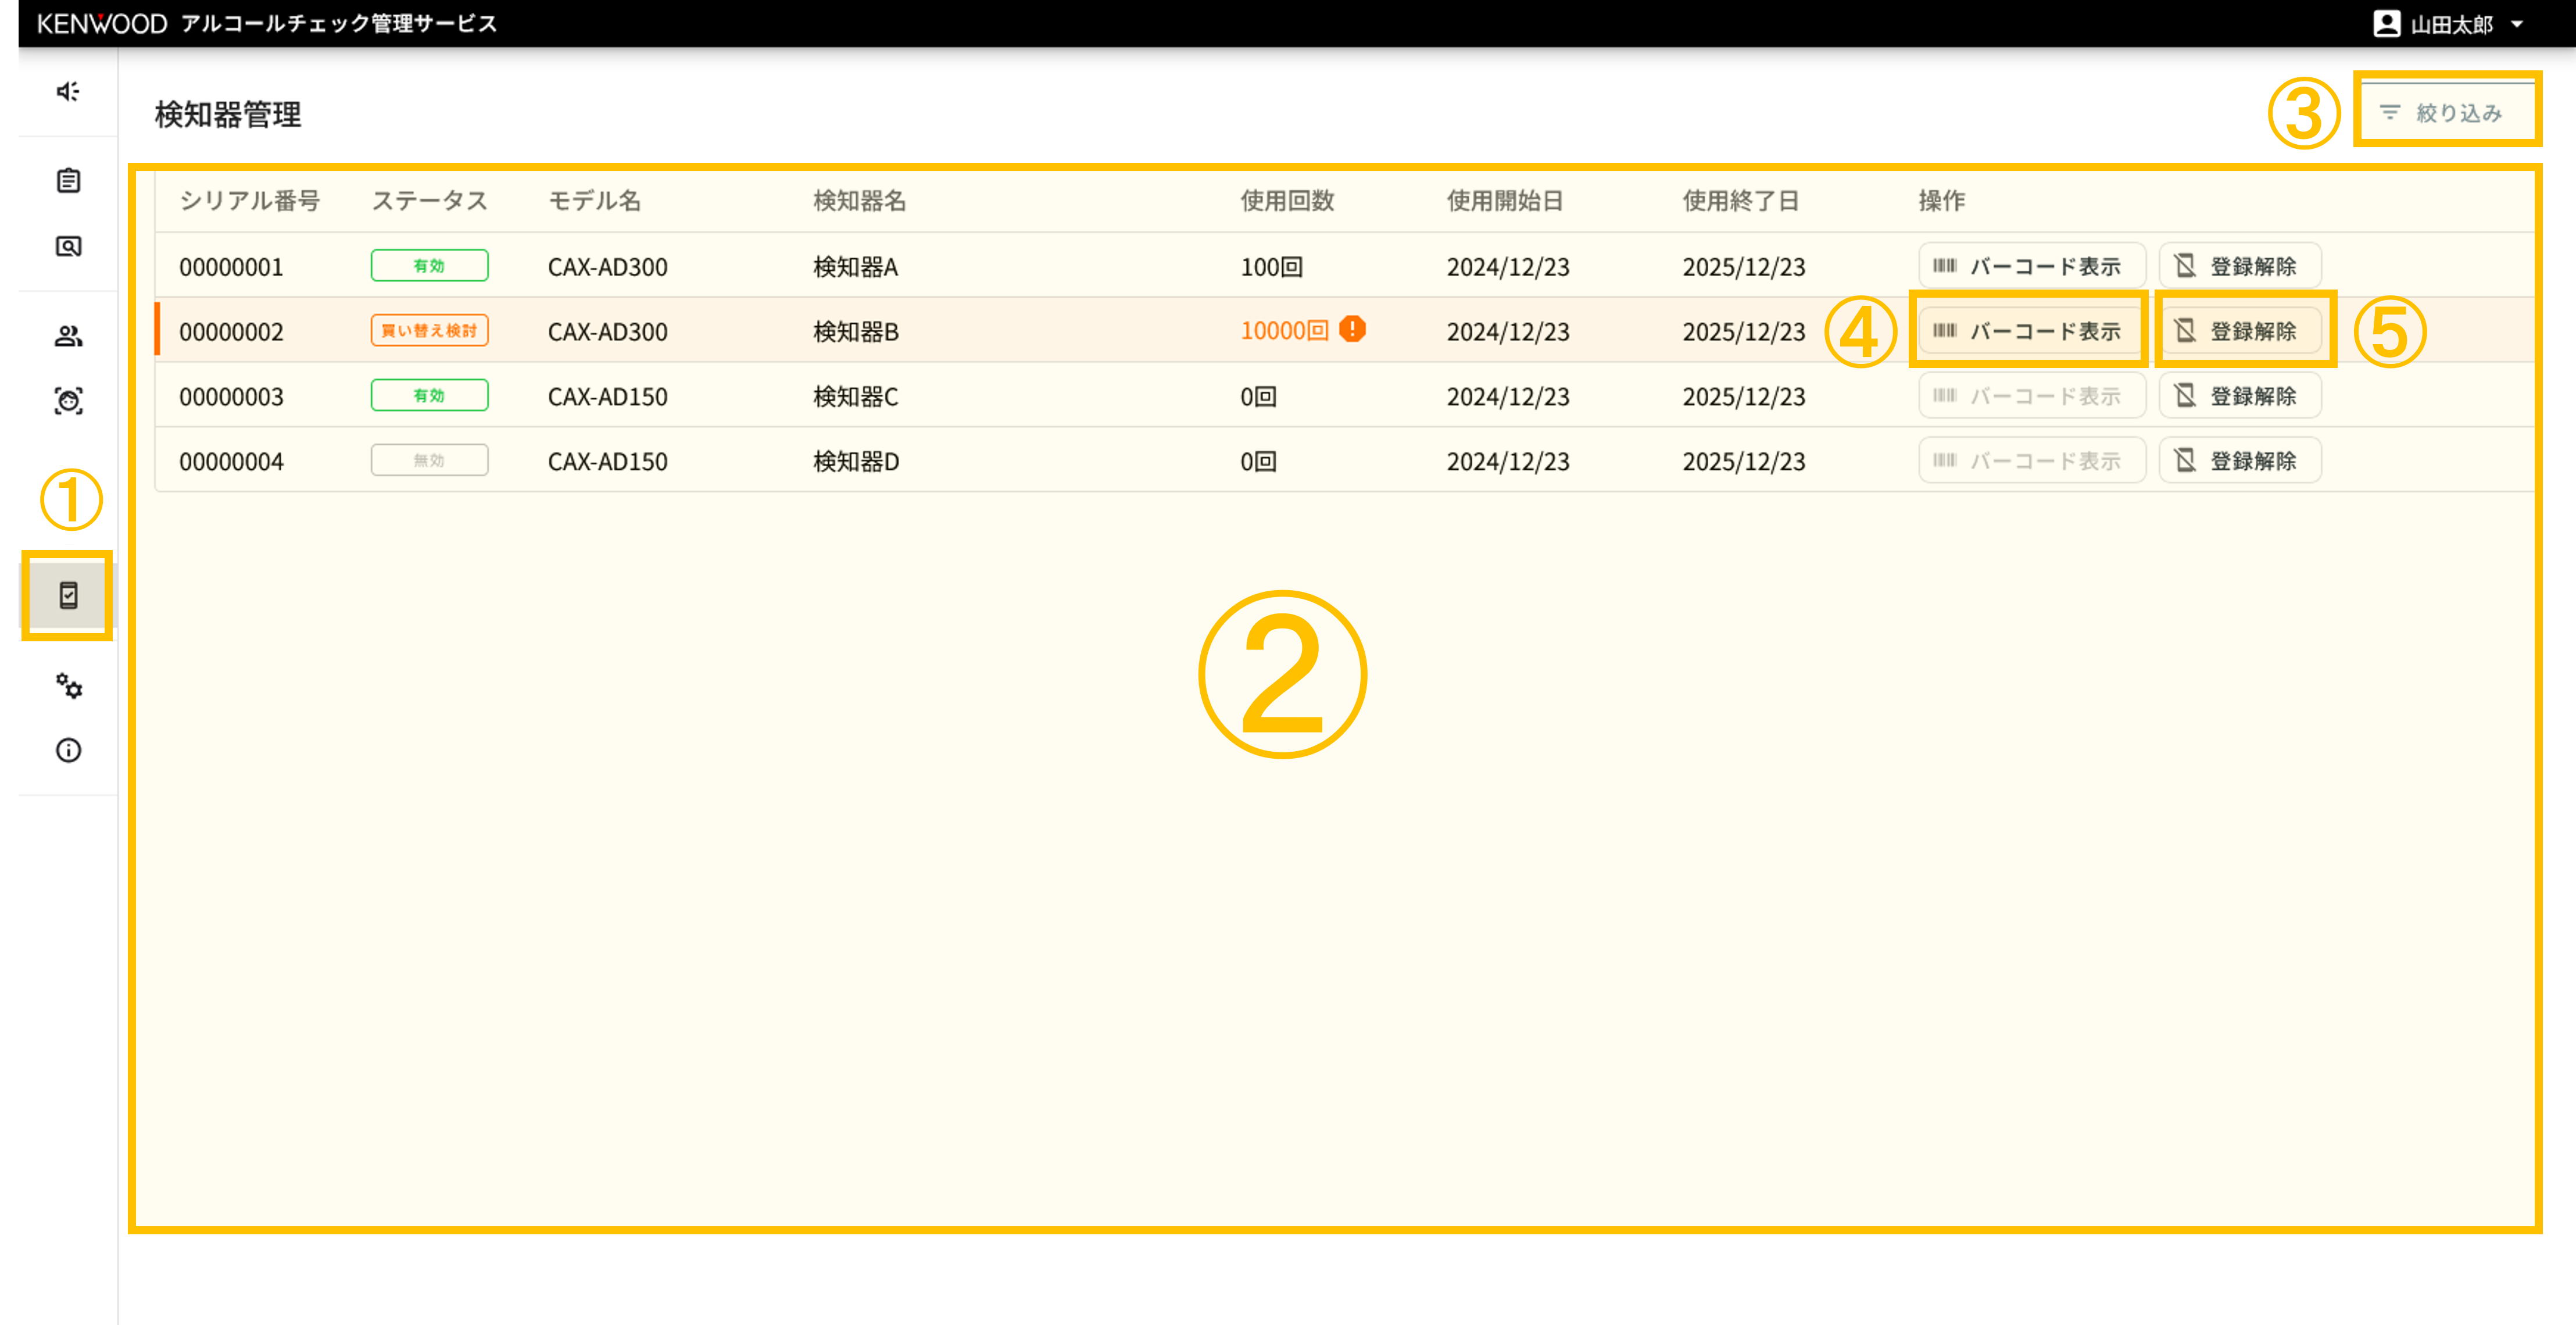Screen dimensions: 2576x1325
Task: Click the orange warning icon beside 10000回
Action: (1352, 329)
